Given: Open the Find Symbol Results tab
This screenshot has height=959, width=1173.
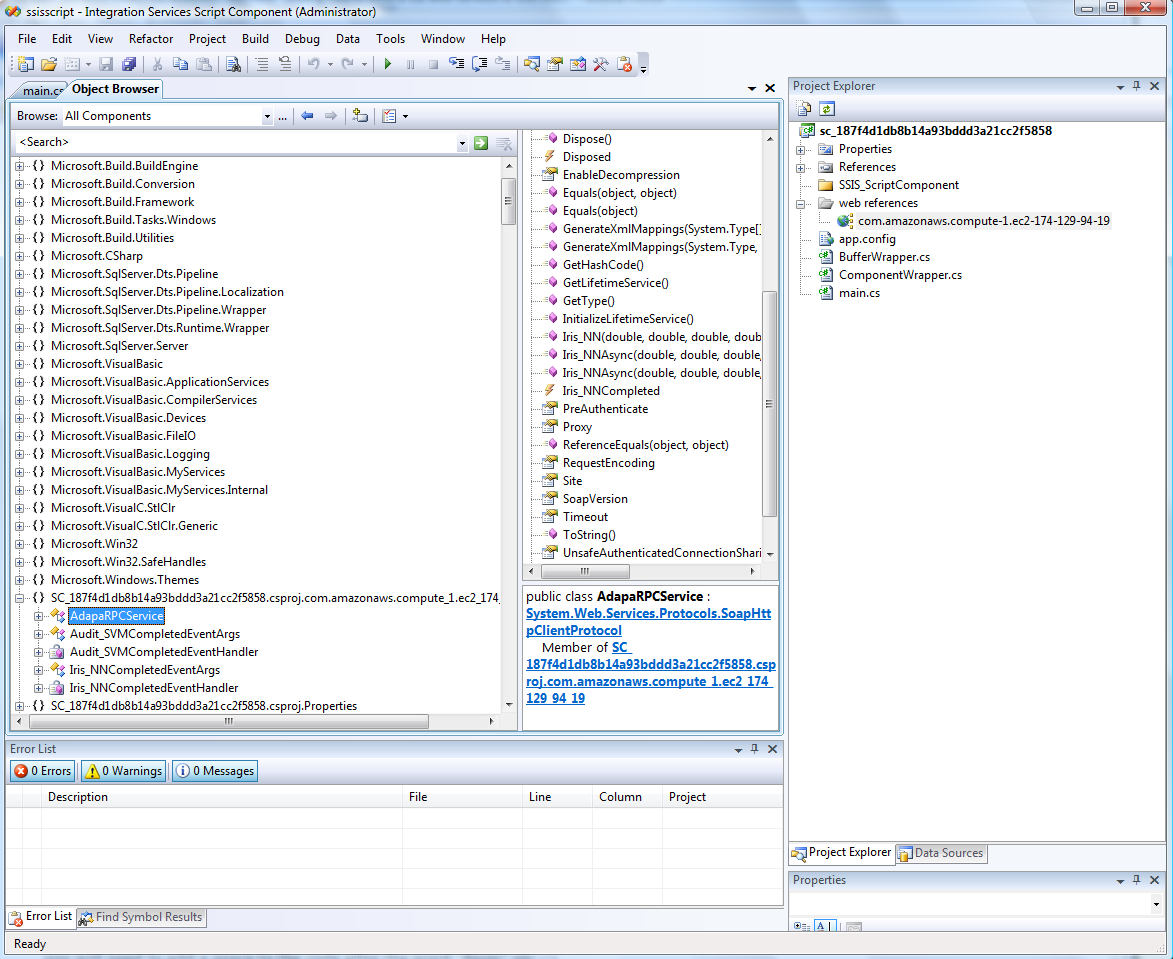Looking at the screenshot, I should pyautogui.click(x=141, y=917).
